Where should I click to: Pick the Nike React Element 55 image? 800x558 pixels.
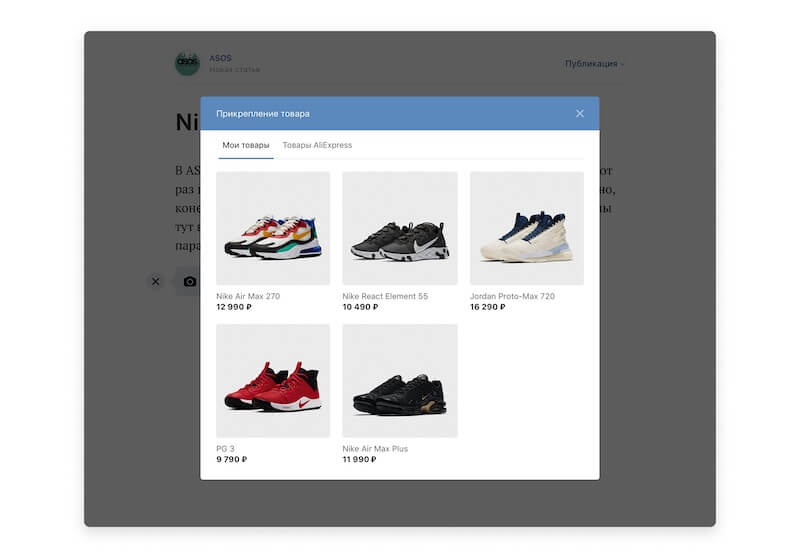(x=400, y=228)
